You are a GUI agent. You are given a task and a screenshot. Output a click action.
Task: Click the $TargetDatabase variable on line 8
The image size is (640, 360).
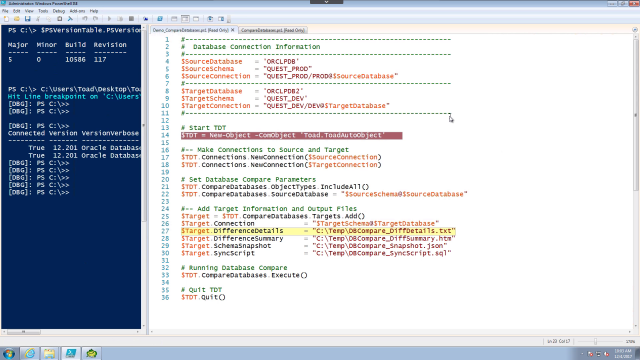(x=211, y=91)
